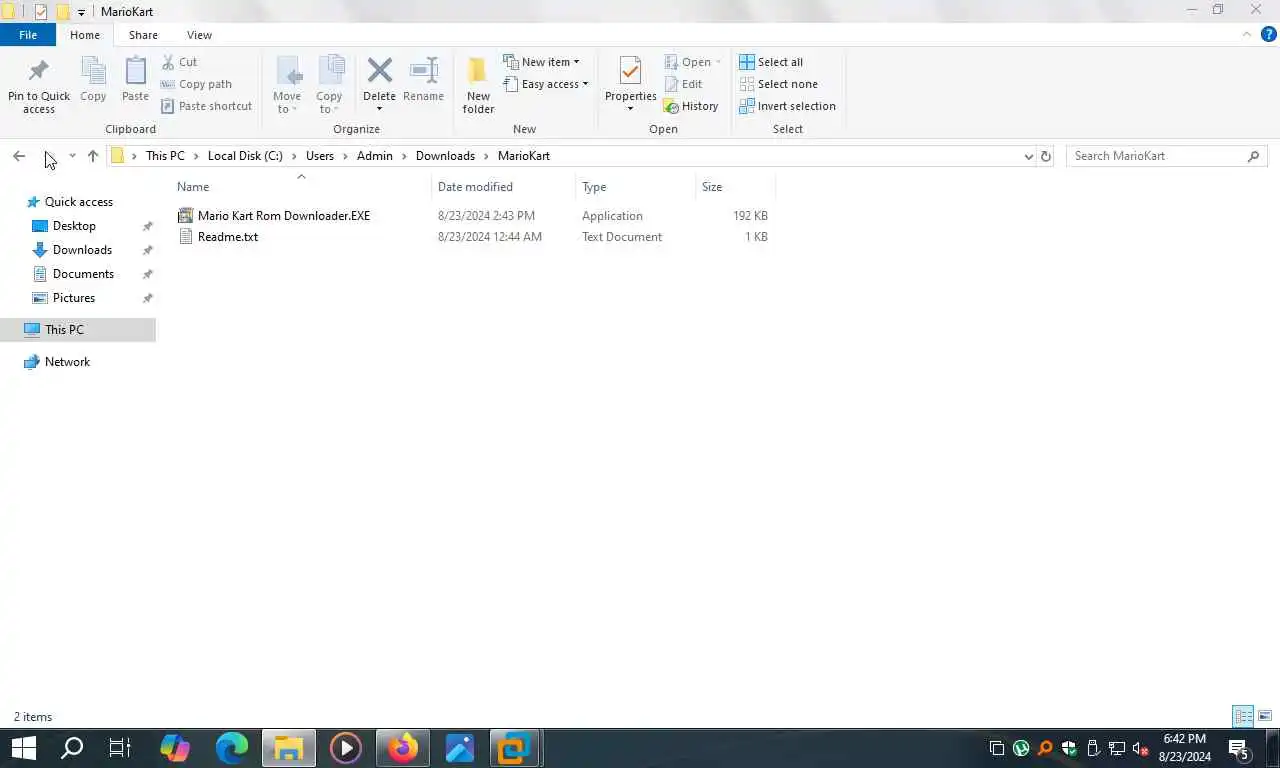Create a New folder
This screenshot has height=768, width=1280.
pos(478,84)
